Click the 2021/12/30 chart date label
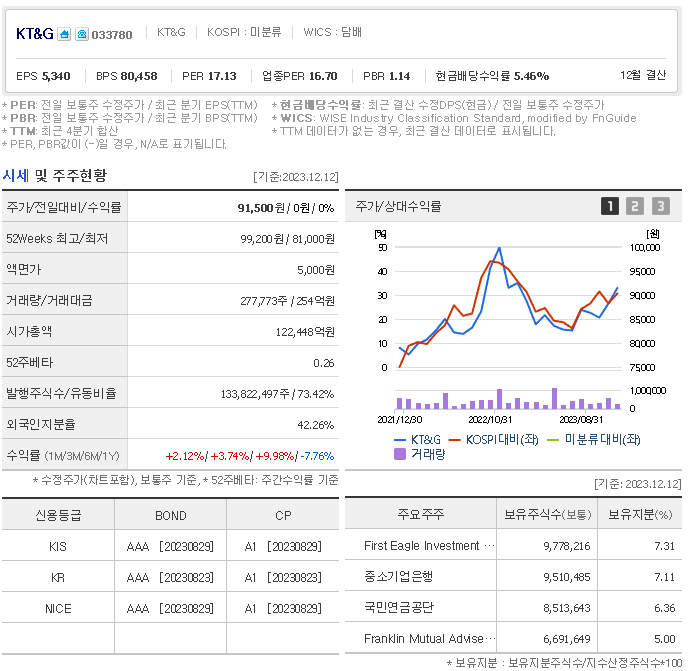This screenshot has width=690, height=671. tap(400, 419)
